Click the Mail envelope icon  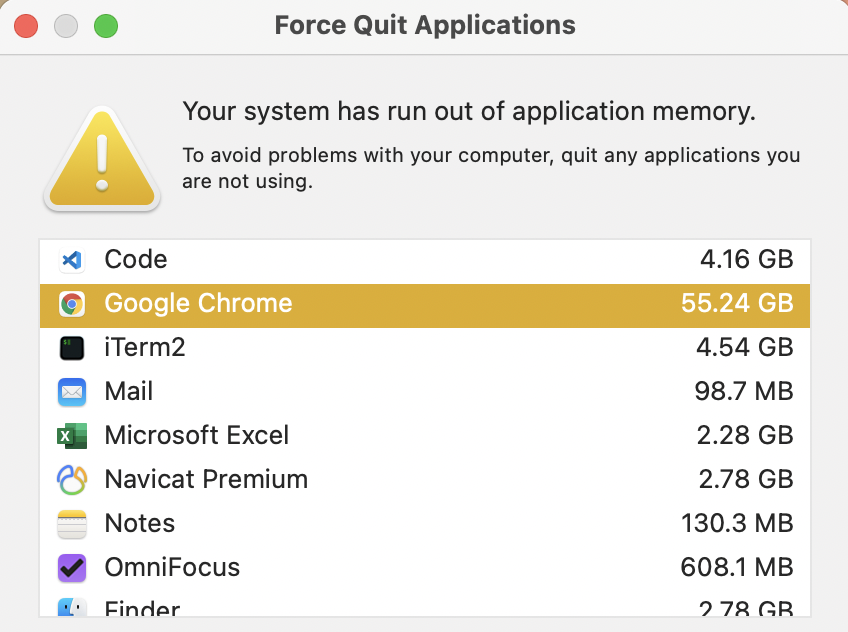point(72,392)
